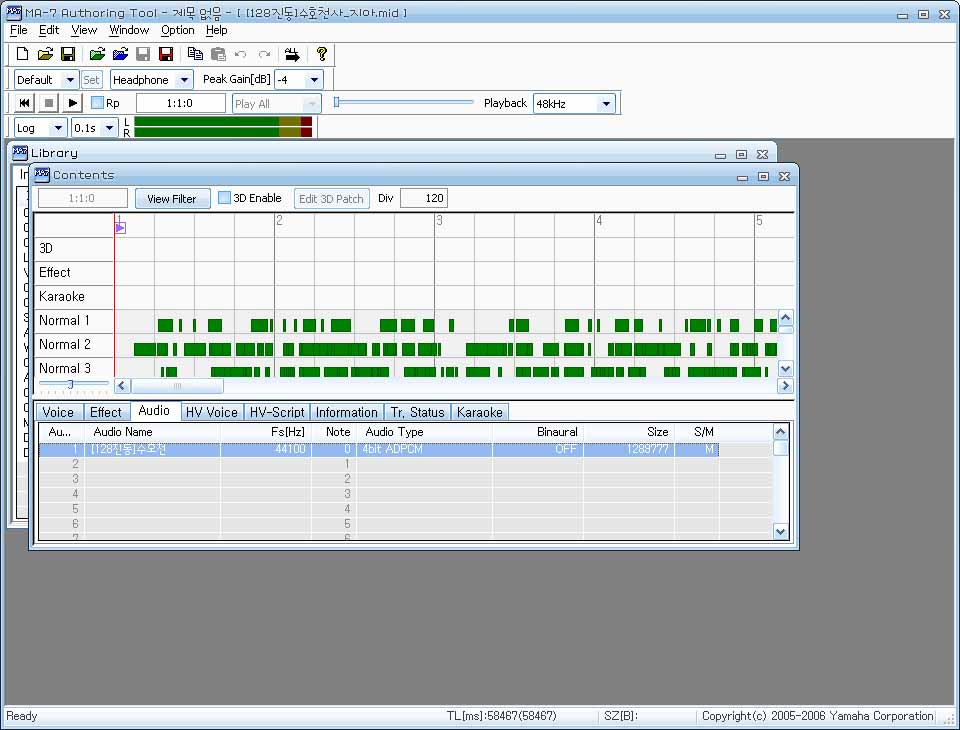This screenshot has height=730, width=960.
Task: Open the Peak Gain dB dropdown
Action: click(x=314, y=80)
